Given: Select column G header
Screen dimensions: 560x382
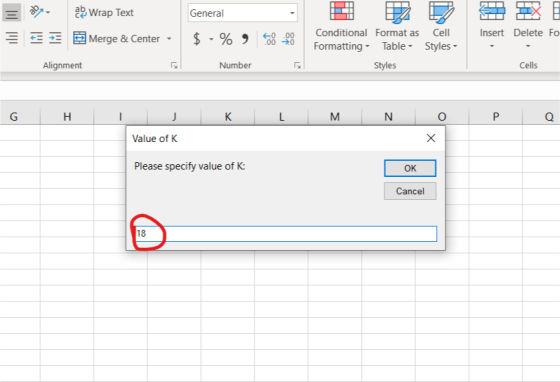Looking at the screenshot, I should tap(20, 117).
